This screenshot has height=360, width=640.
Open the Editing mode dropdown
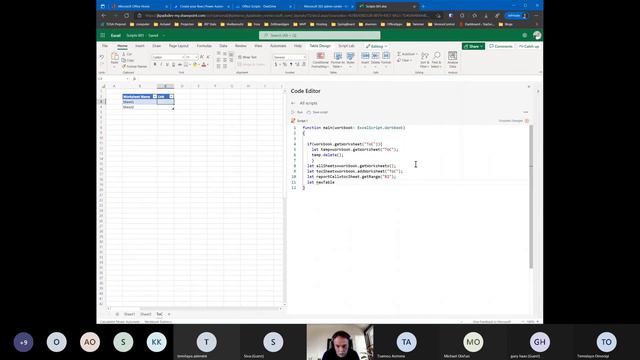377,46
